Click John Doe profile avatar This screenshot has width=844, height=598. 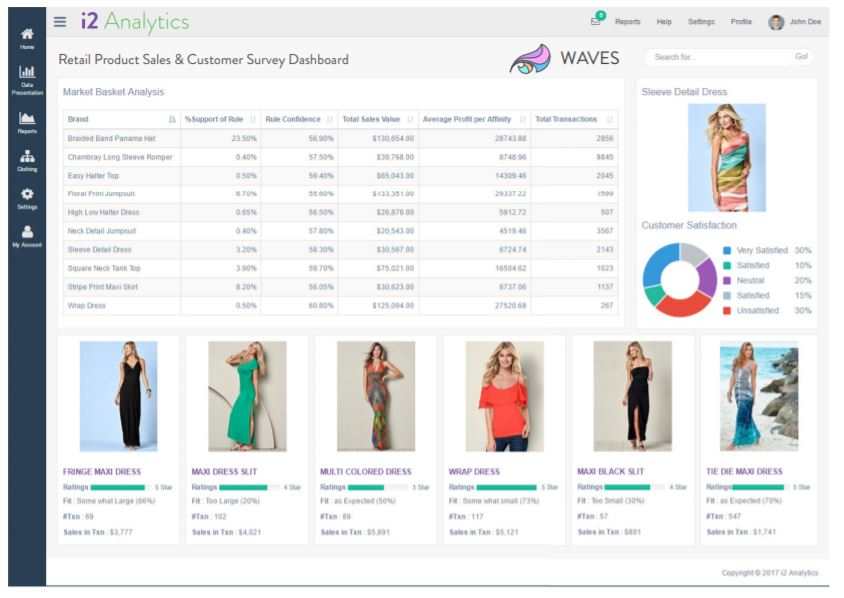tap(776, 22)
